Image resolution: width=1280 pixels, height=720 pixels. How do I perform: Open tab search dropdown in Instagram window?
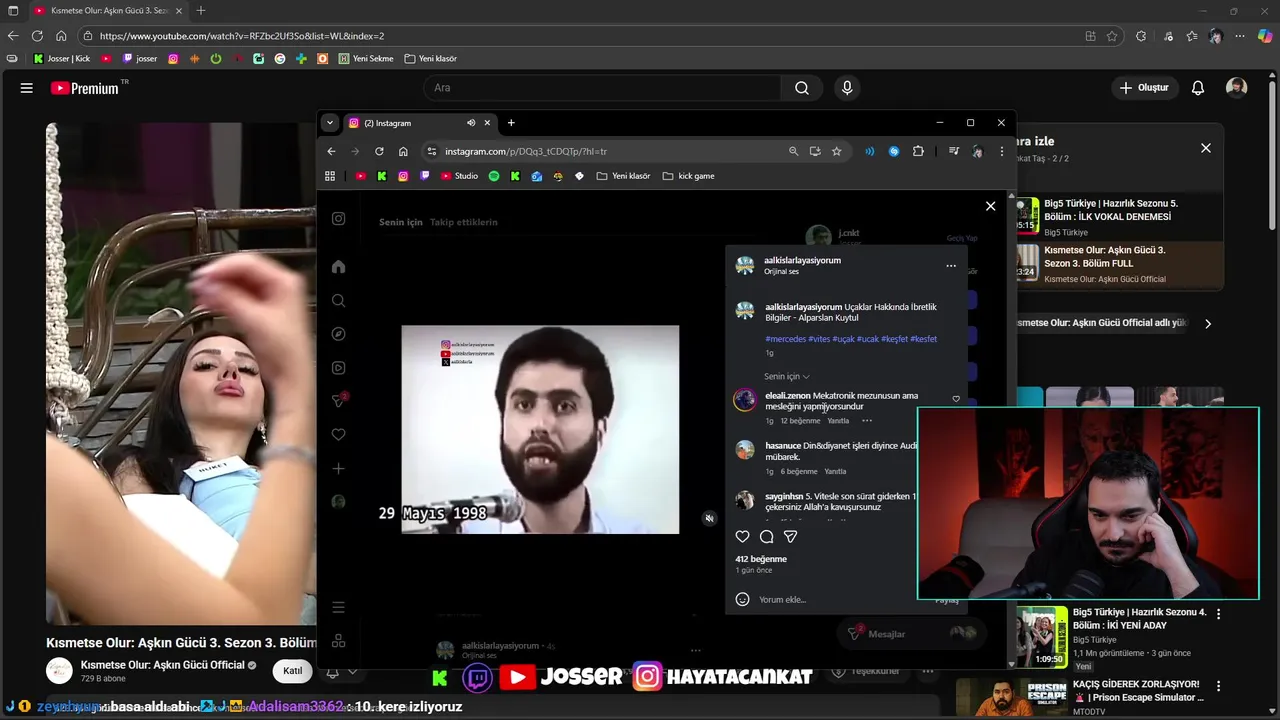click(330, 123)
